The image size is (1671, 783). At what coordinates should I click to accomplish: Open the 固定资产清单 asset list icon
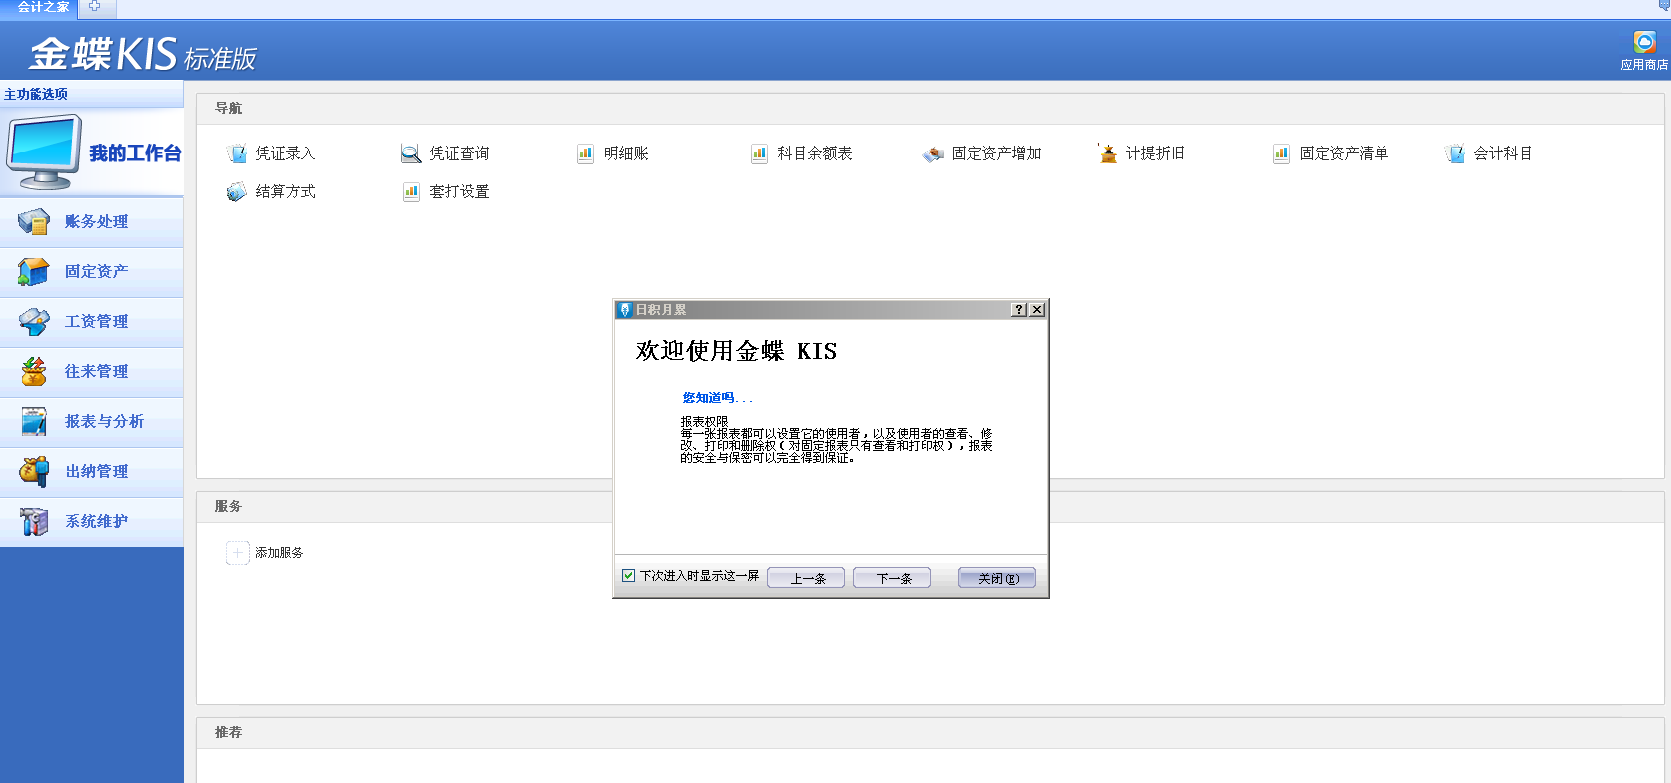[1281, 153]
